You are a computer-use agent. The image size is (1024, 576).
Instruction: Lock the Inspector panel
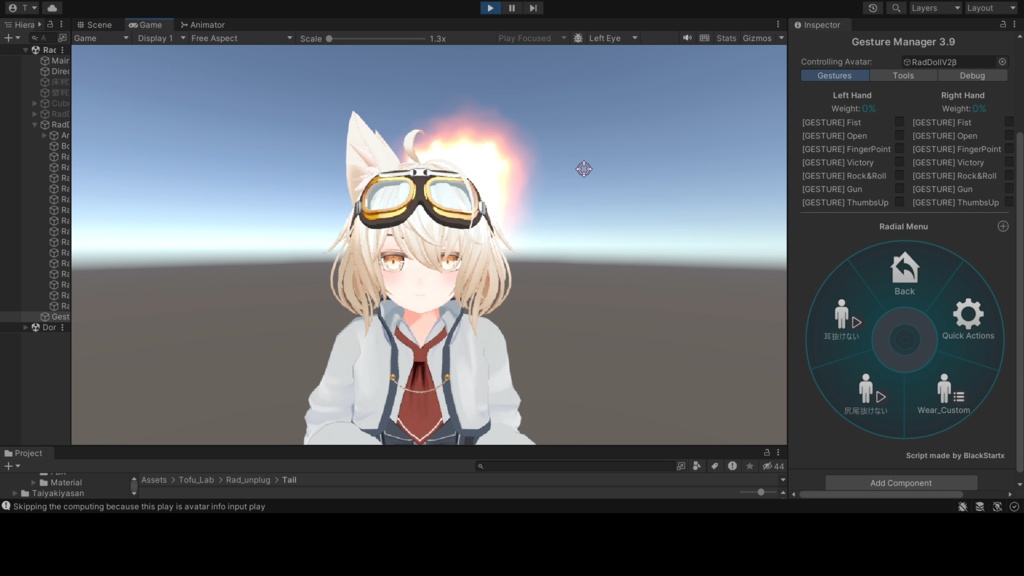point(1003,25)
